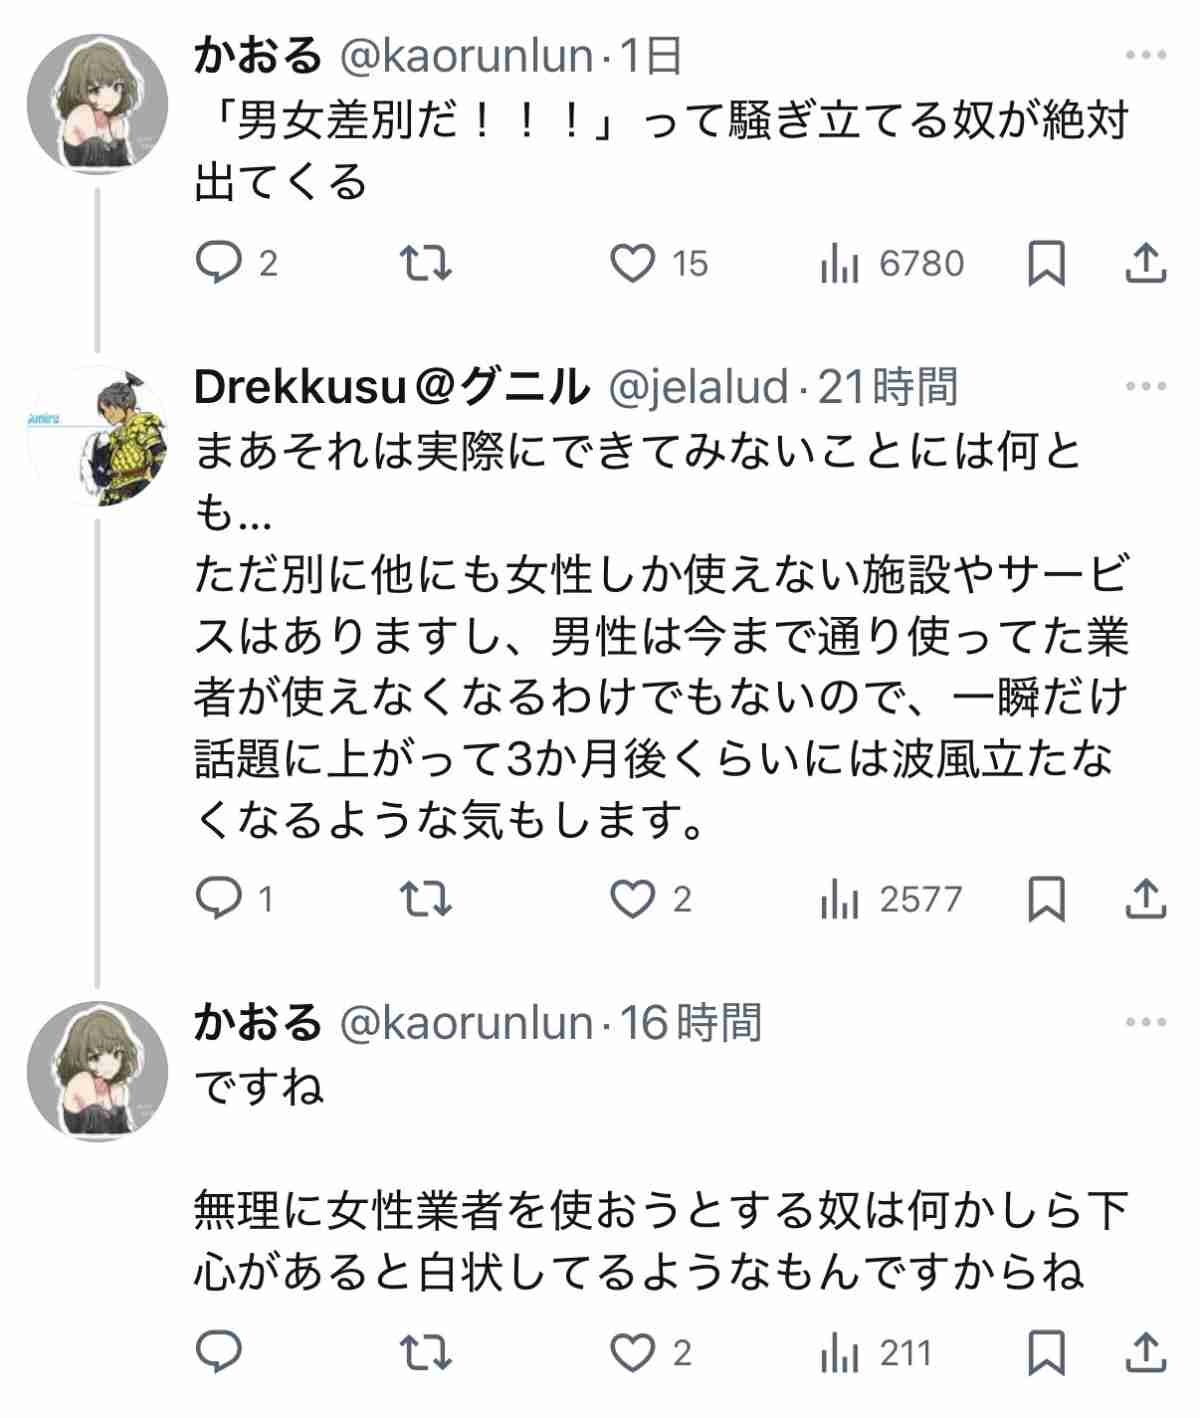The height and width of the screenshot is (1418, 1200).
Task: Bookmark the first かおる tweet
Action: click(1047, 263)
